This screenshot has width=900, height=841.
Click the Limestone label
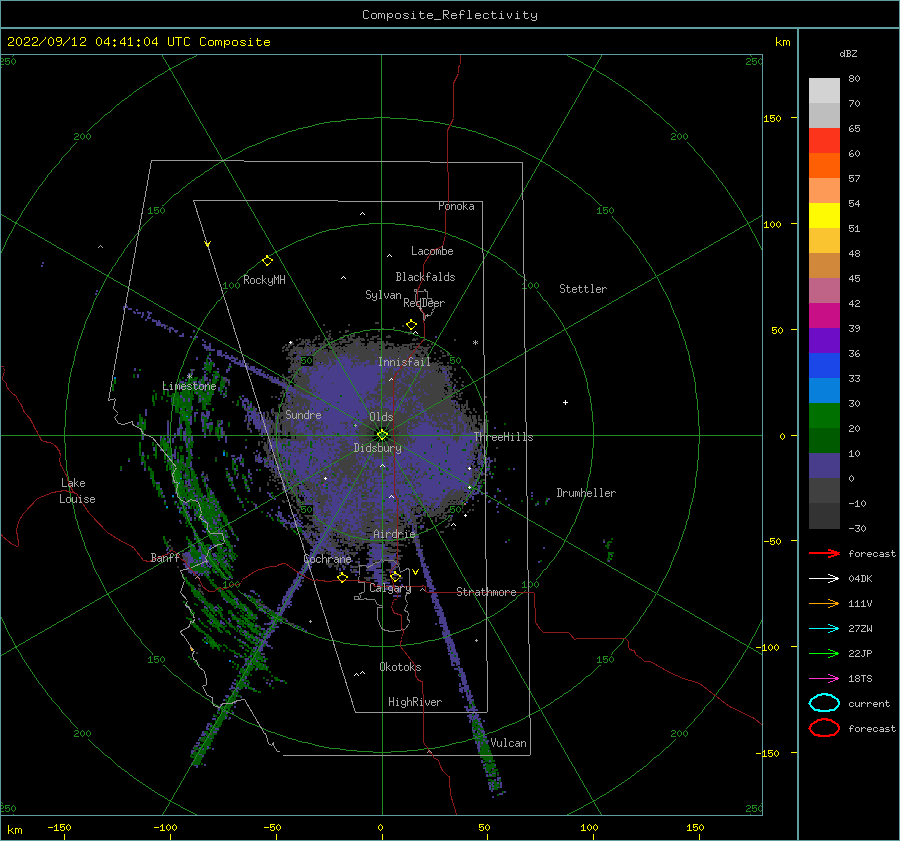point(189,386)
